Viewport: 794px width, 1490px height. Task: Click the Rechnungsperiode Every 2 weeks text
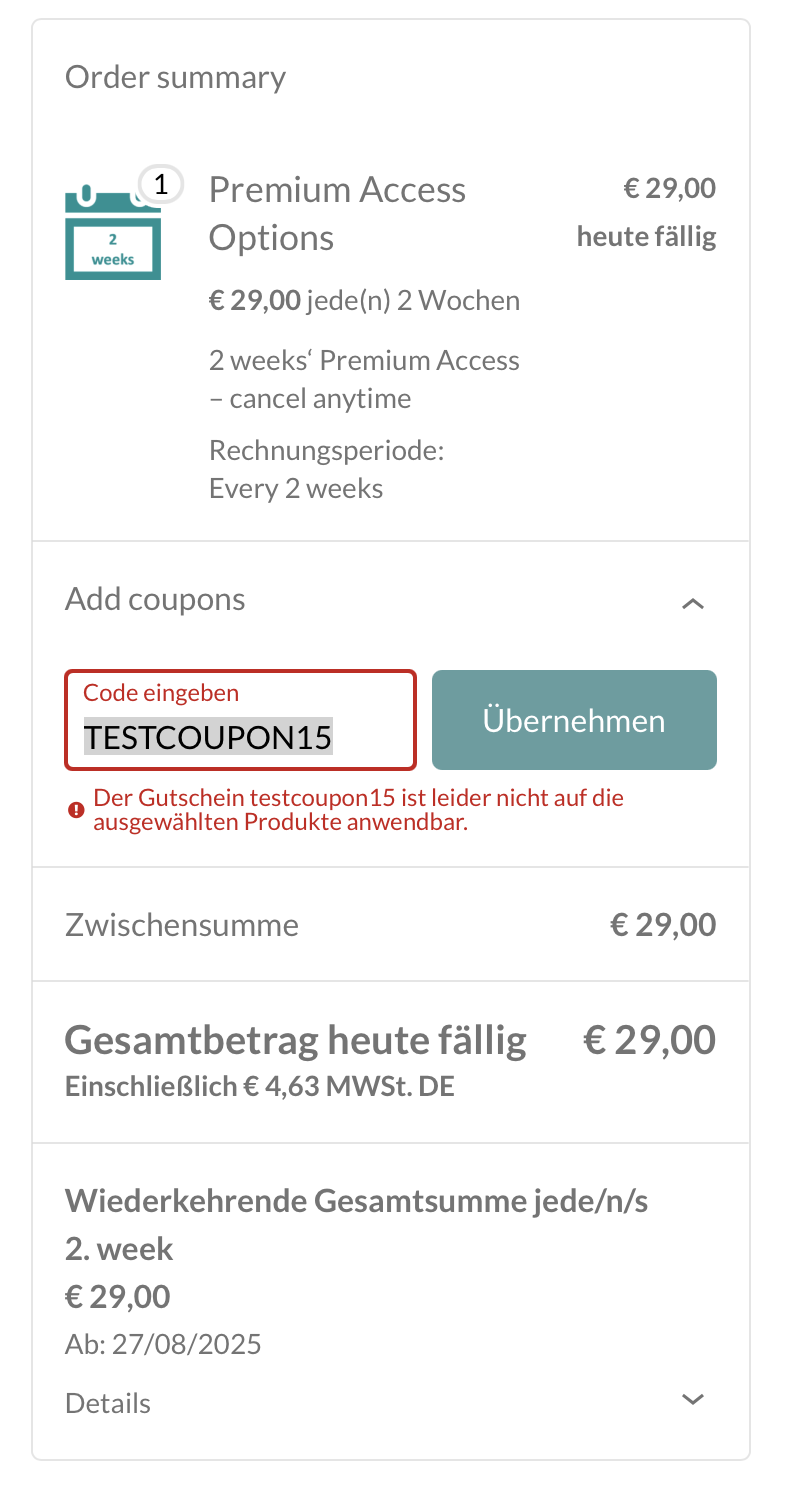tap(327, 469)
